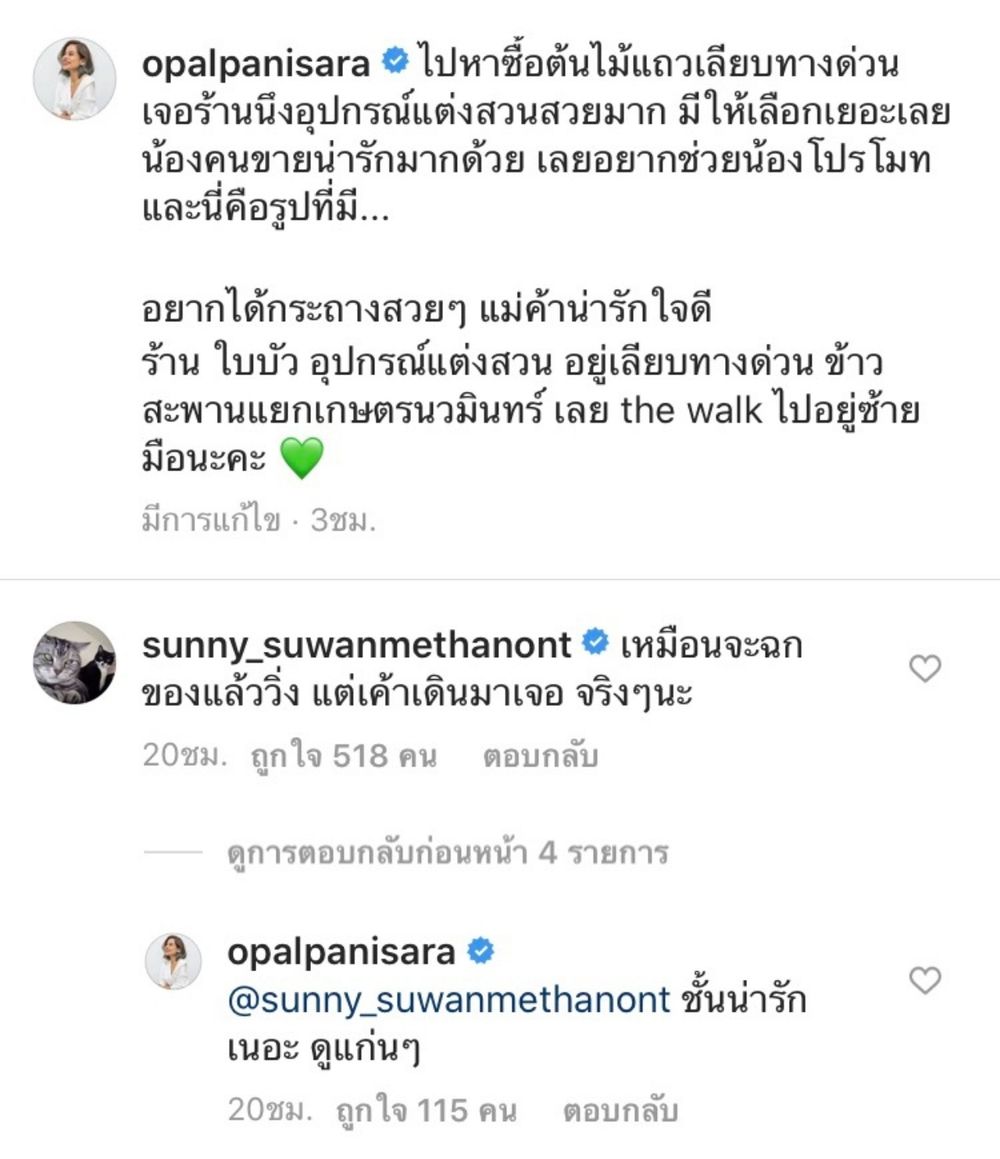Expand ดูการตอบกลับก่อนหน้า 4 รายการ previous replies
Image resolution: width=1000 pixels, height=1159 pixels.
[x=448, y=853]
